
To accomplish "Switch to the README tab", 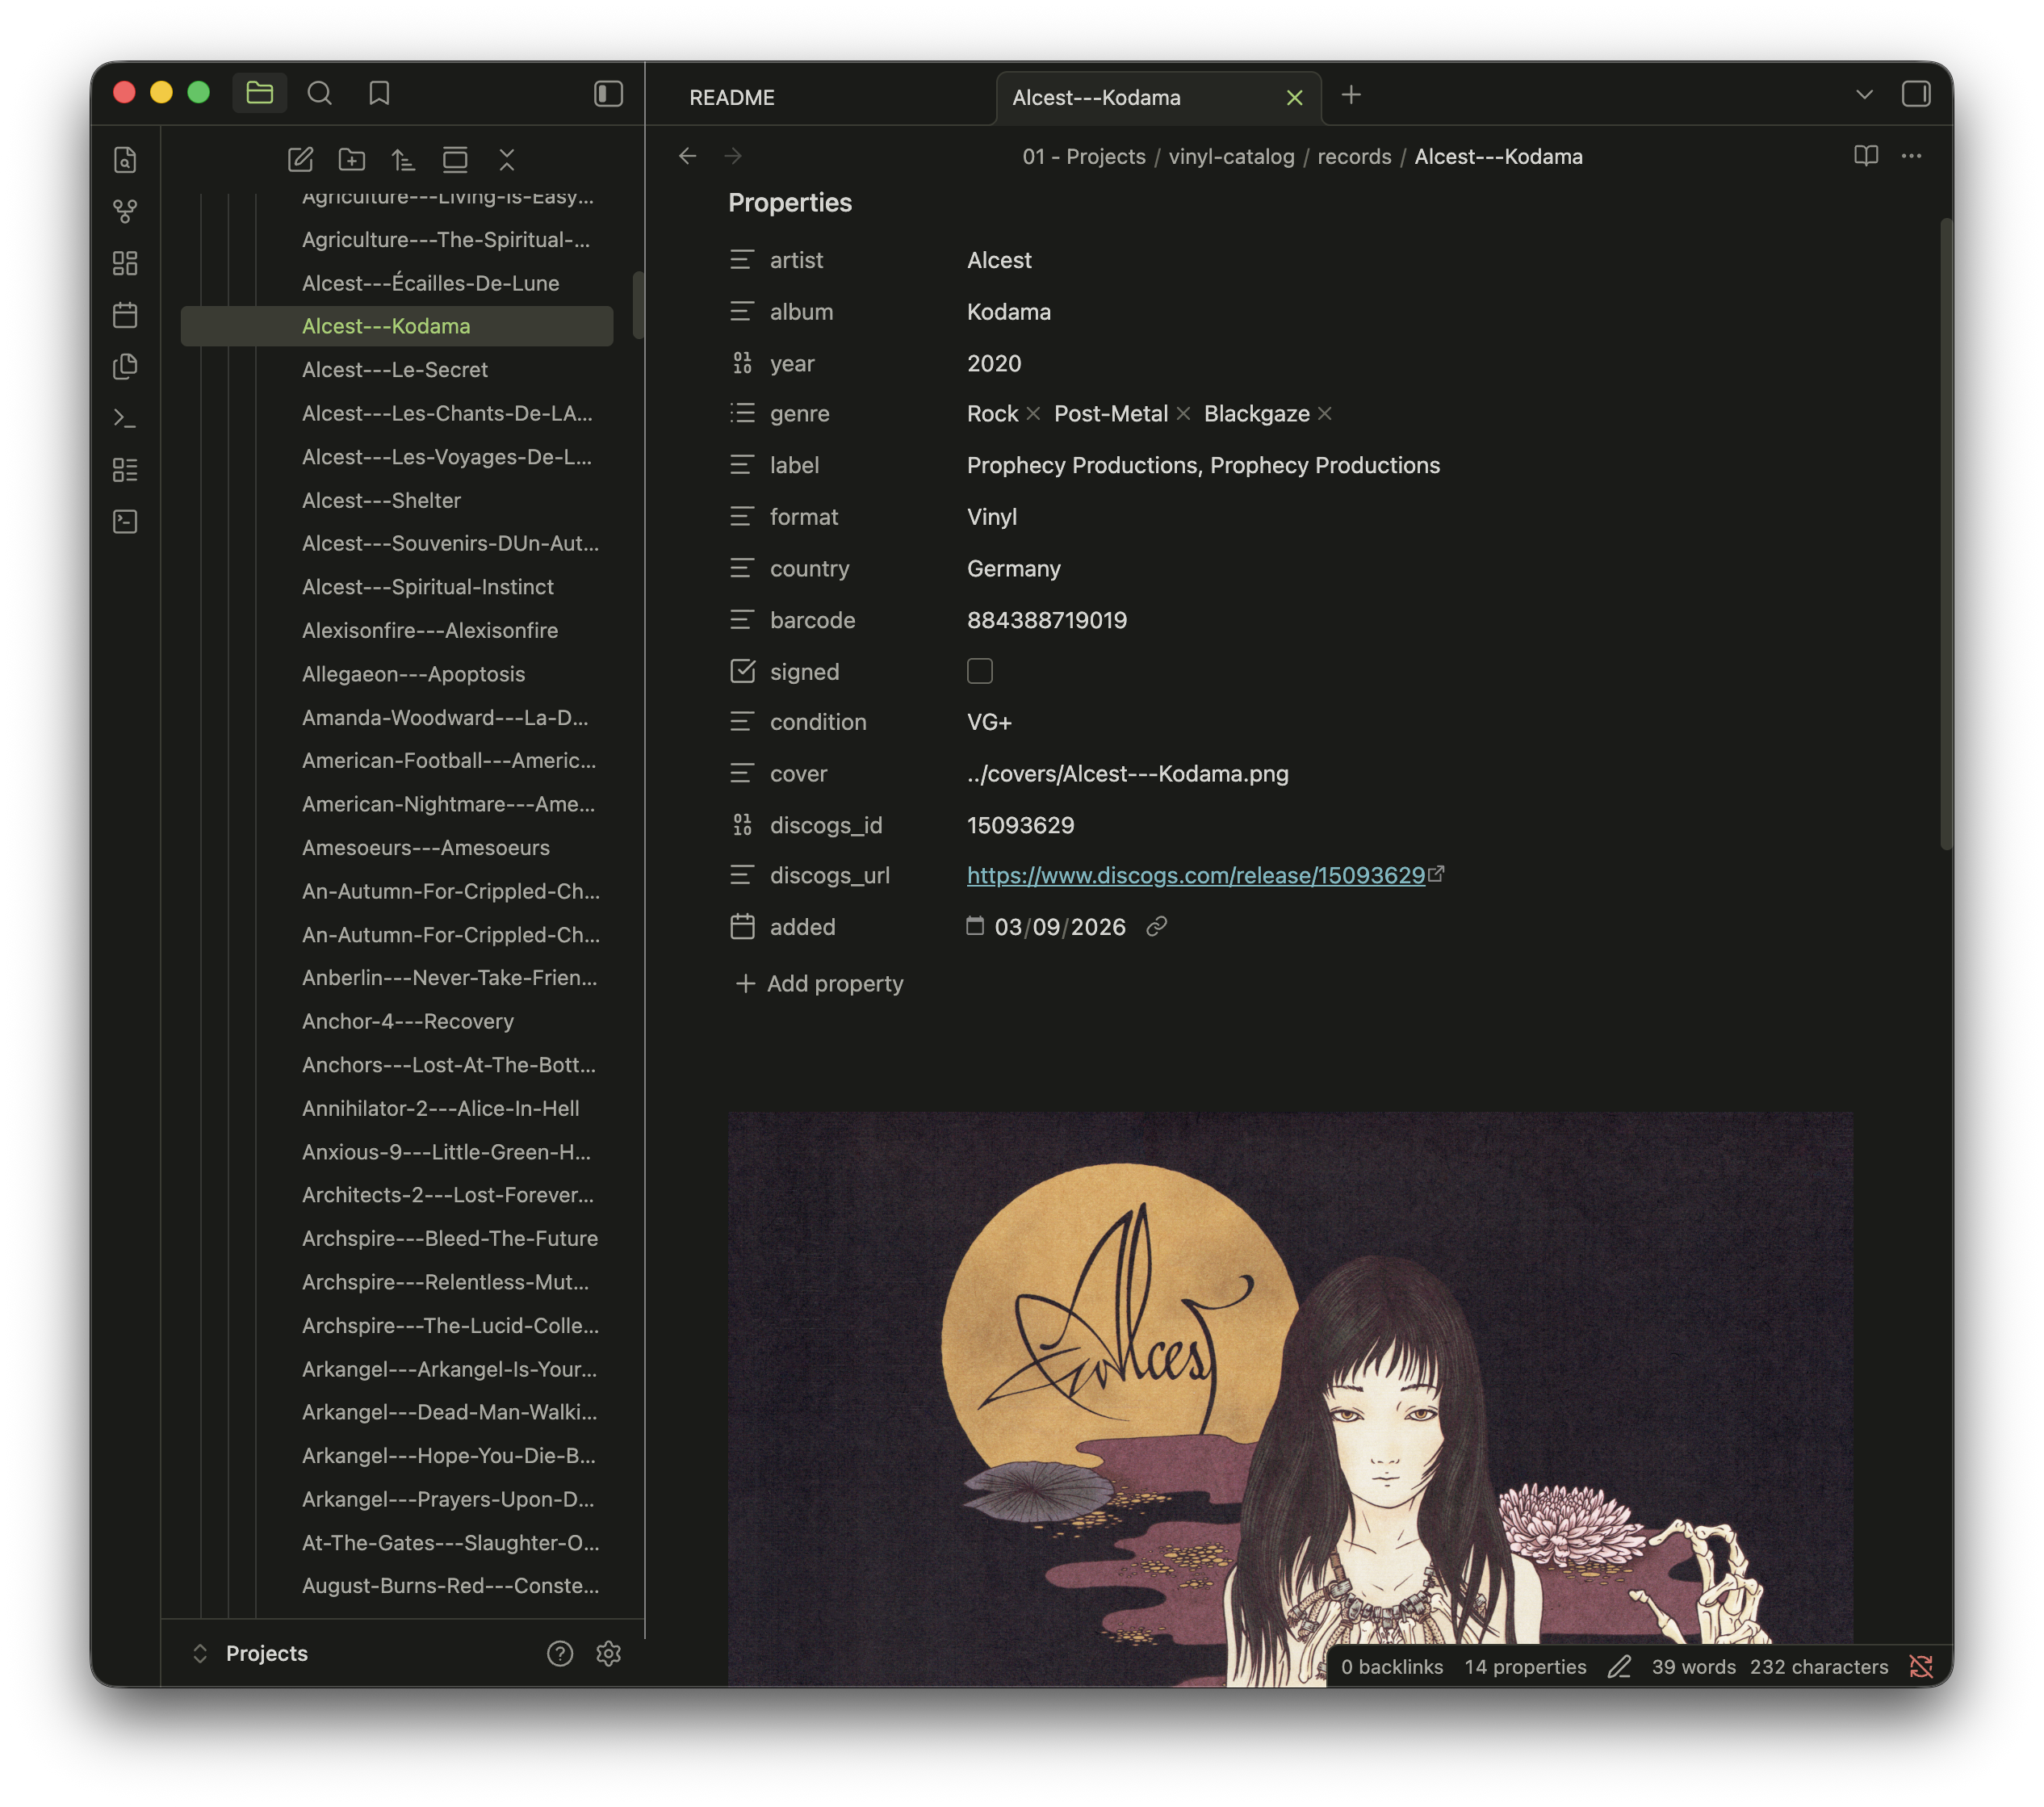I will (x=732, y=97).
